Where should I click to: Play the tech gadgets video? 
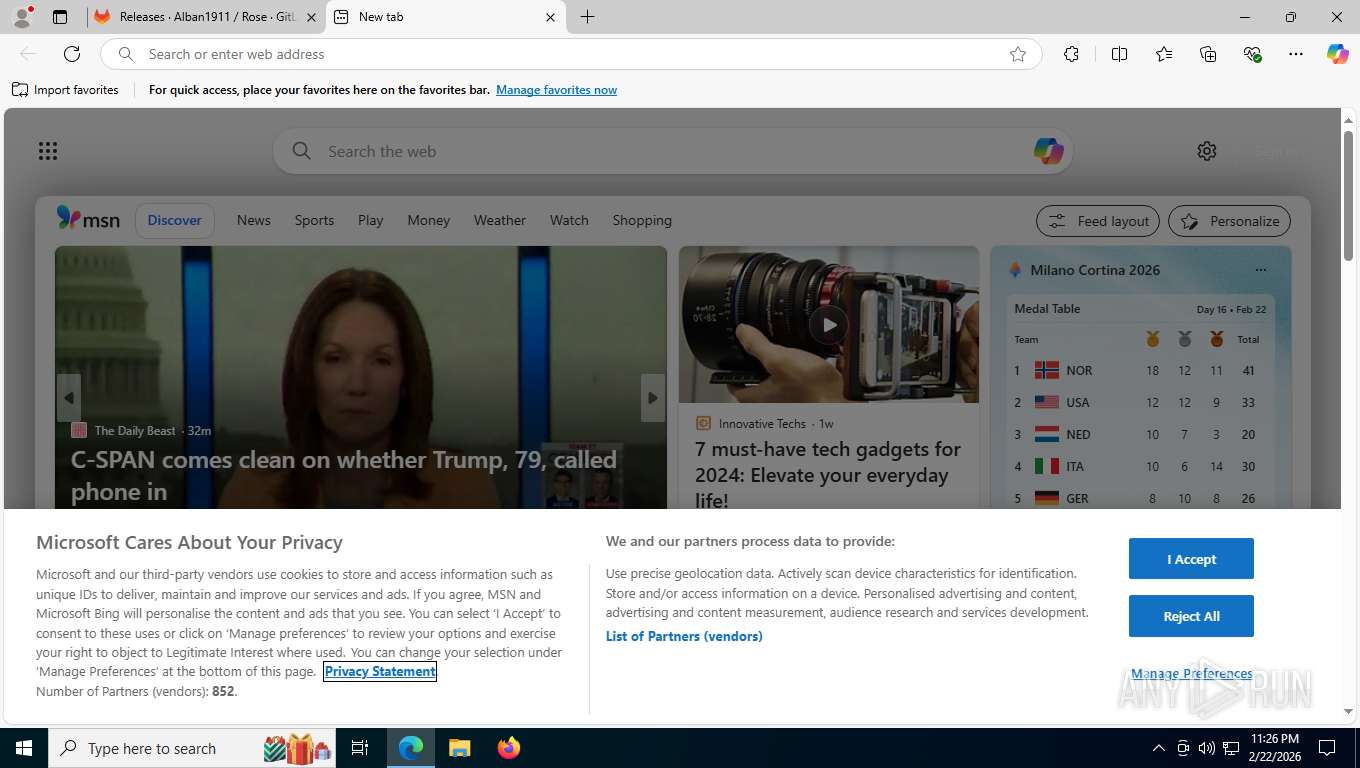(828, 324)
